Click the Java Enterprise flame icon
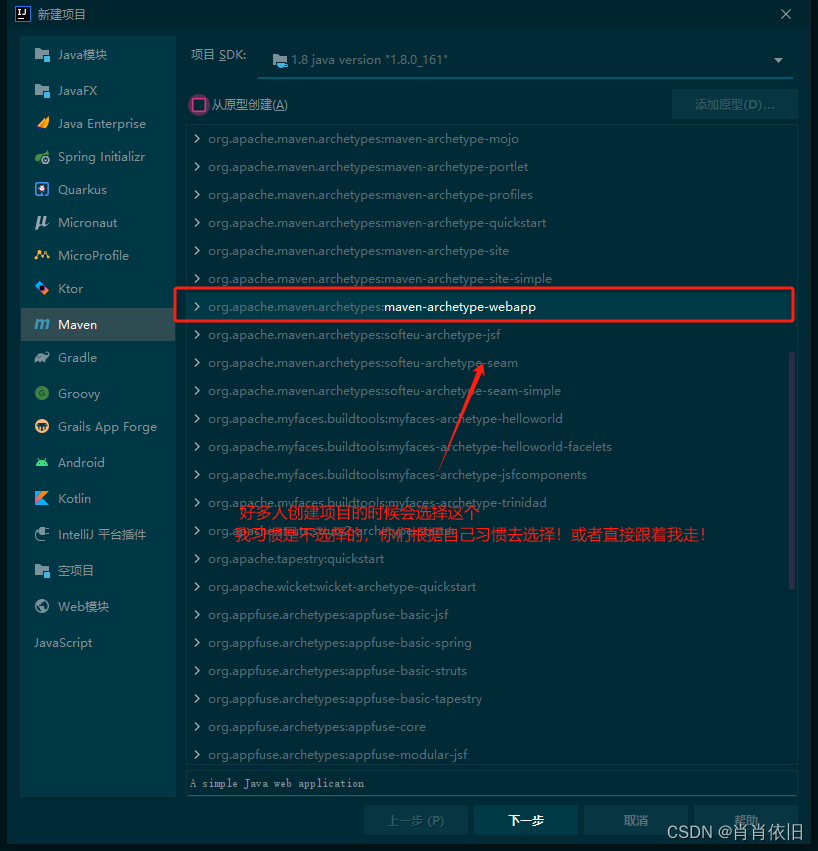This screenshot has height=851, width=818. (42, 123)
